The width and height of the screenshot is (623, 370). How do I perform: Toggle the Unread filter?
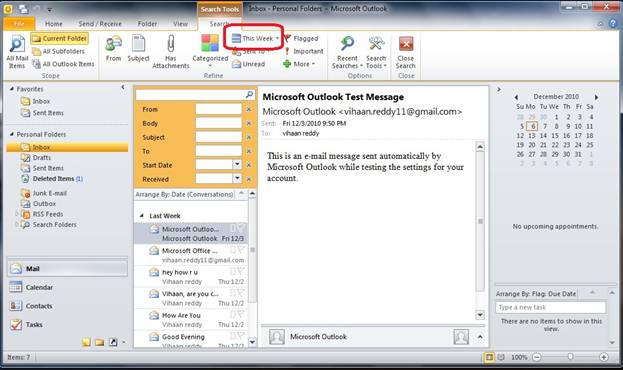249,64
